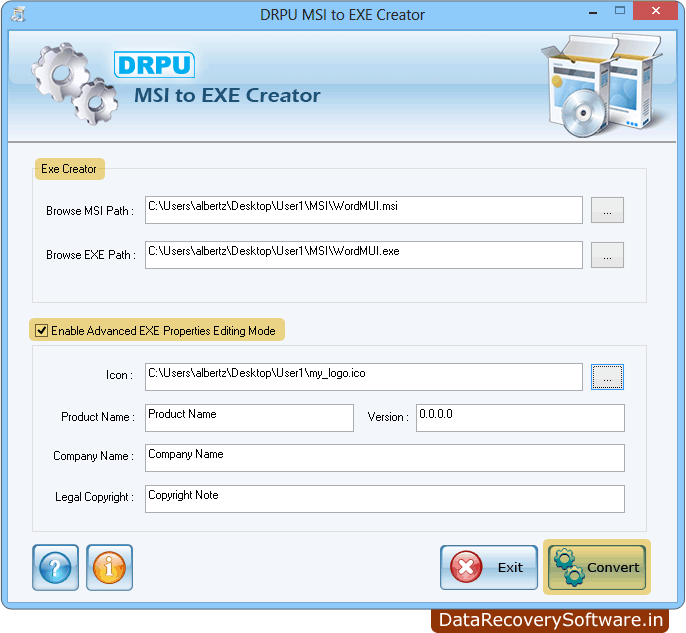Click the Exit button
Screen dimensions: 686x633
tap(489, 567)
